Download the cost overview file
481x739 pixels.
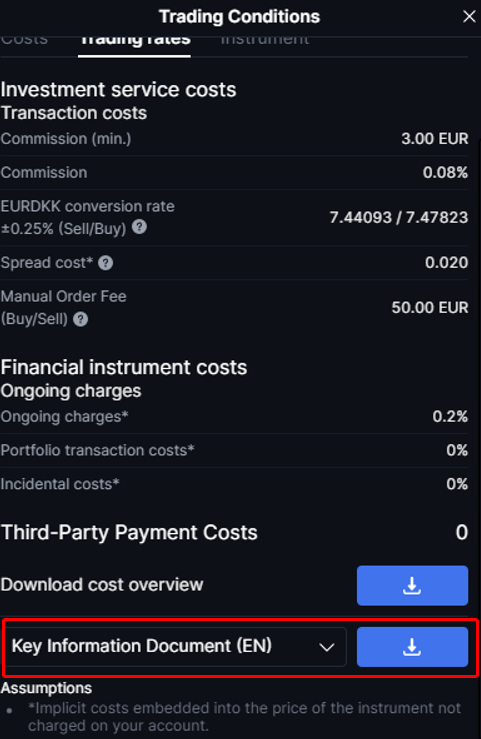coord(412,585)
